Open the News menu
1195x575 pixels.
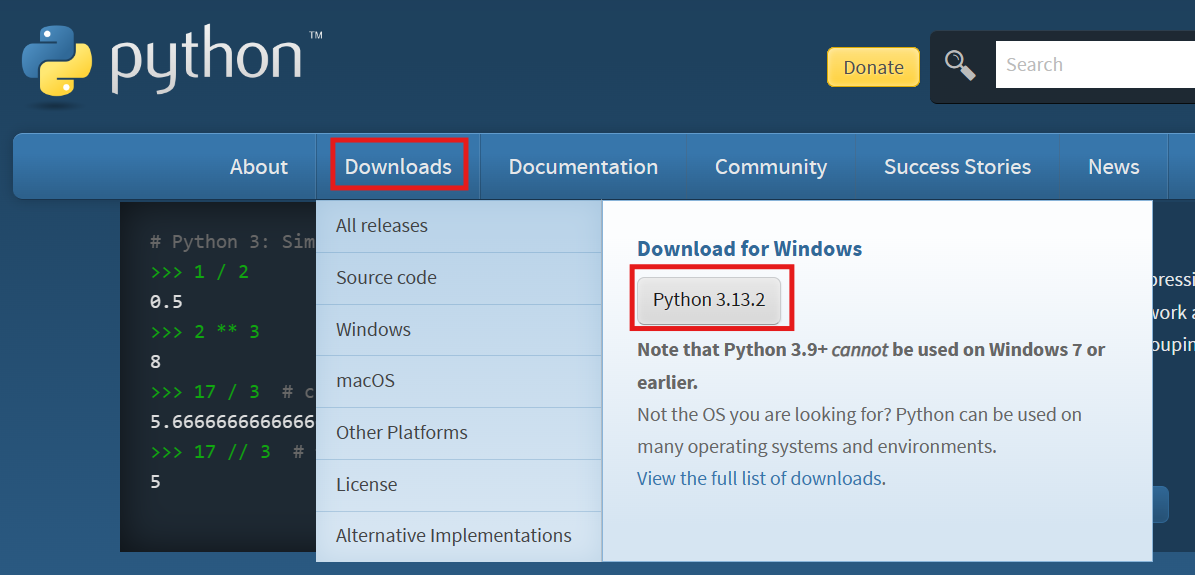1113,166
